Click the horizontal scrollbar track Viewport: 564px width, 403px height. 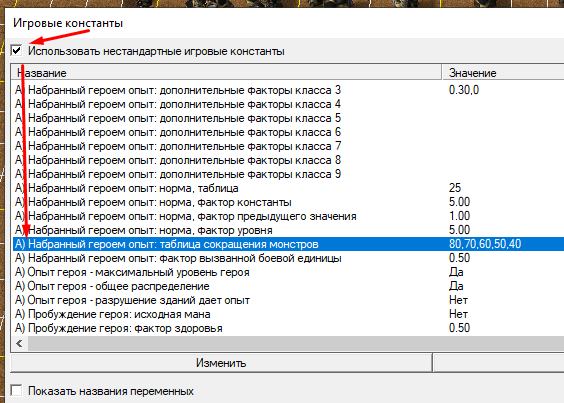click(296, 344)
